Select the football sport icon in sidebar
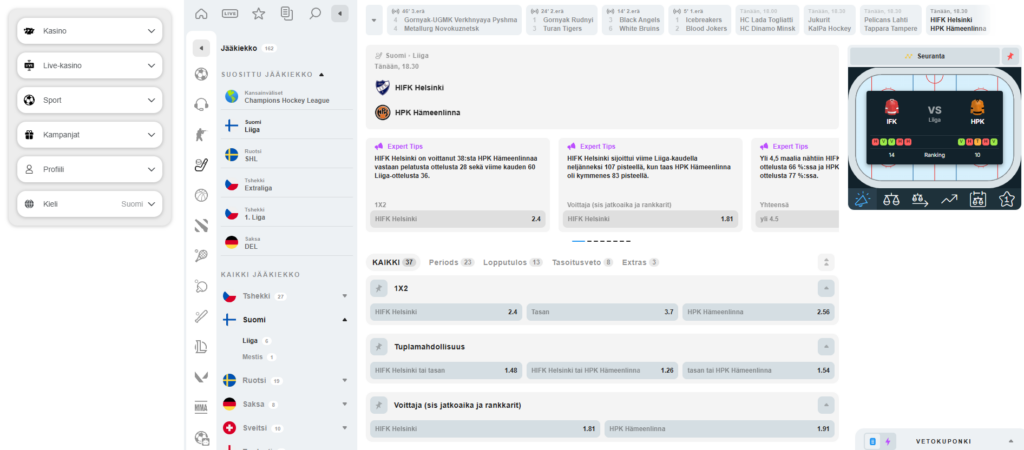1024x450 pixels. 201,74
